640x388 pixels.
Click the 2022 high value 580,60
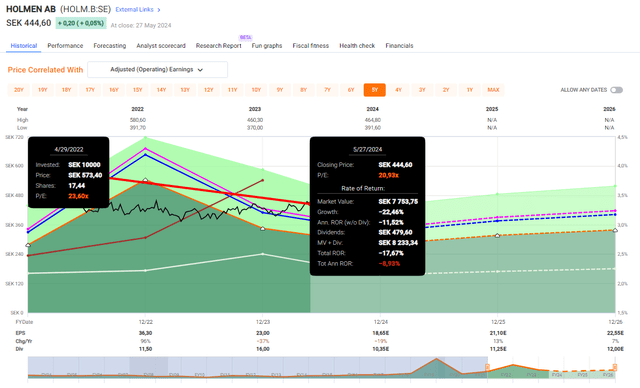(138, 120)
